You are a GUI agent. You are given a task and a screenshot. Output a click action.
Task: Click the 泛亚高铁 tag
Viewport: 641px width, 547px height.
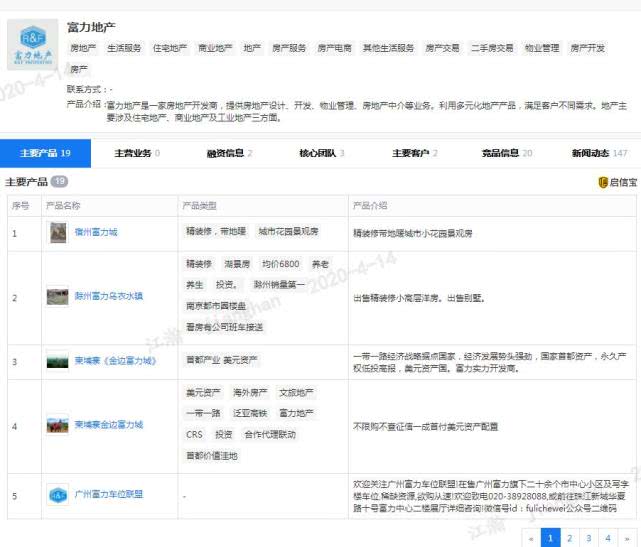click(250, 413)
